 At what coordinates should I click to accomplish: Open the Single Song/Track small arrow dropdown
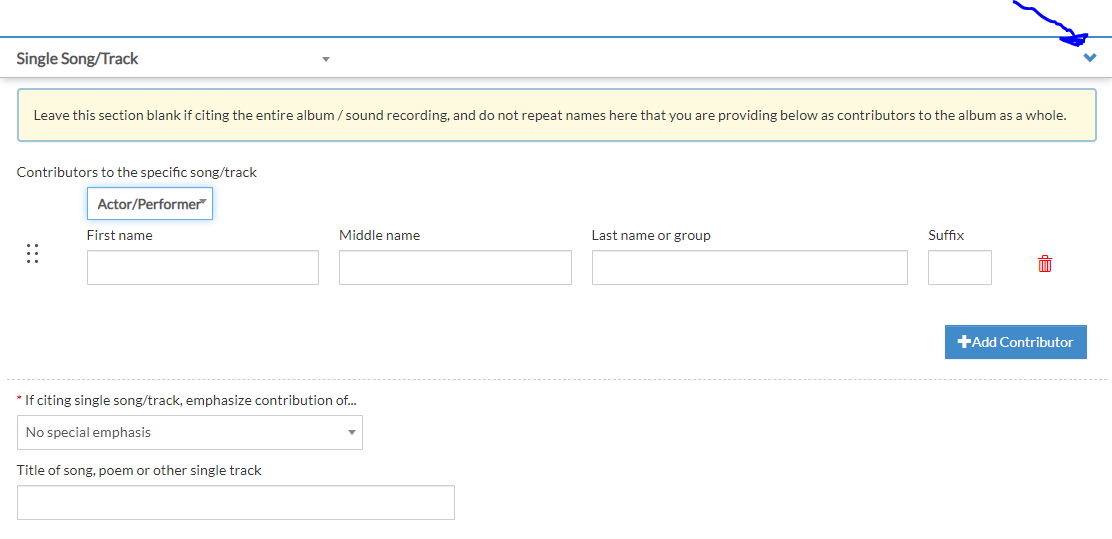pyautogui.click(x=326, y=60)
